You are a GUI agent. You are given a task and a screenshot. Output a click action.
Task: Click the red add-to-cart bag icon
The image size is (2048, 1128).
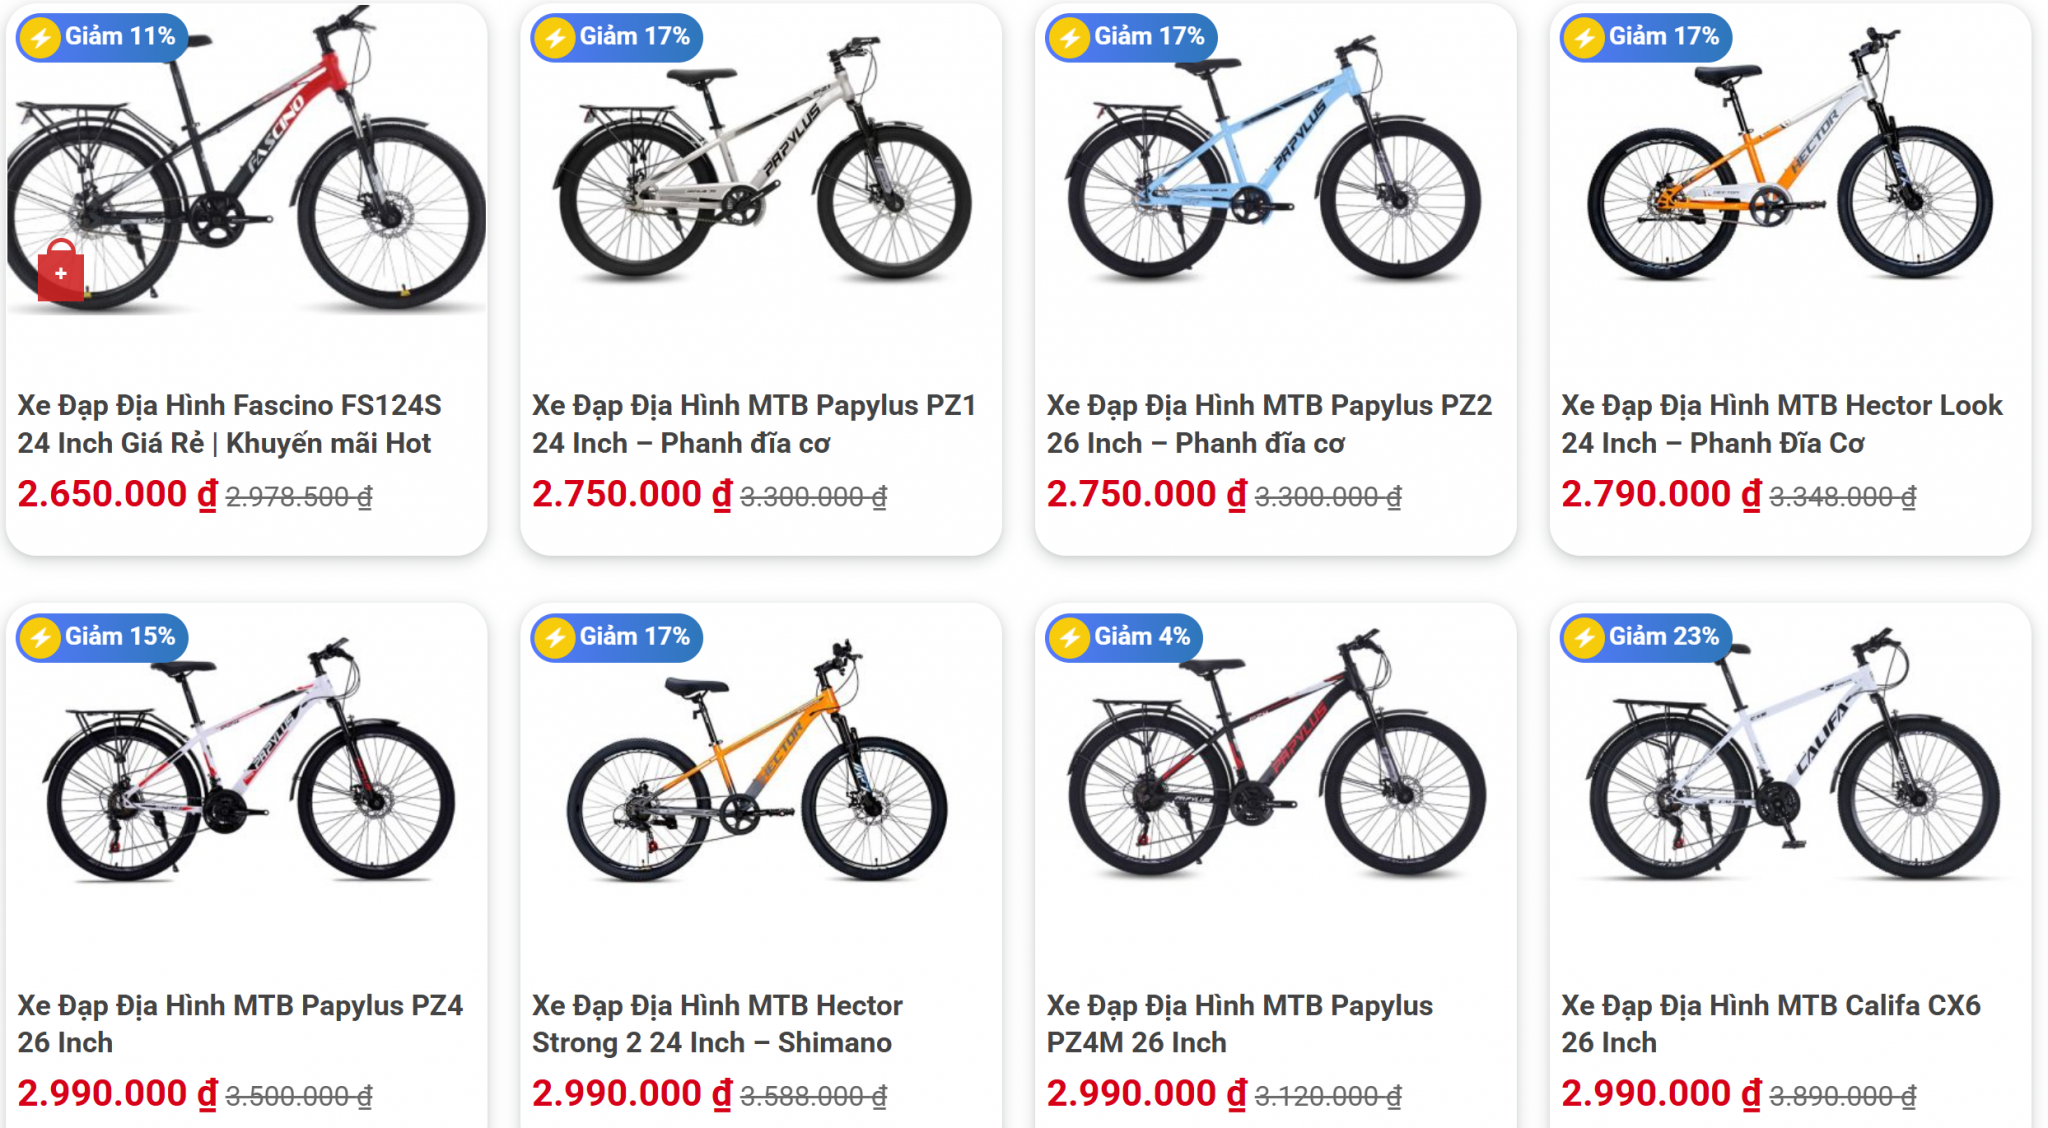click(x=60, y=271)
